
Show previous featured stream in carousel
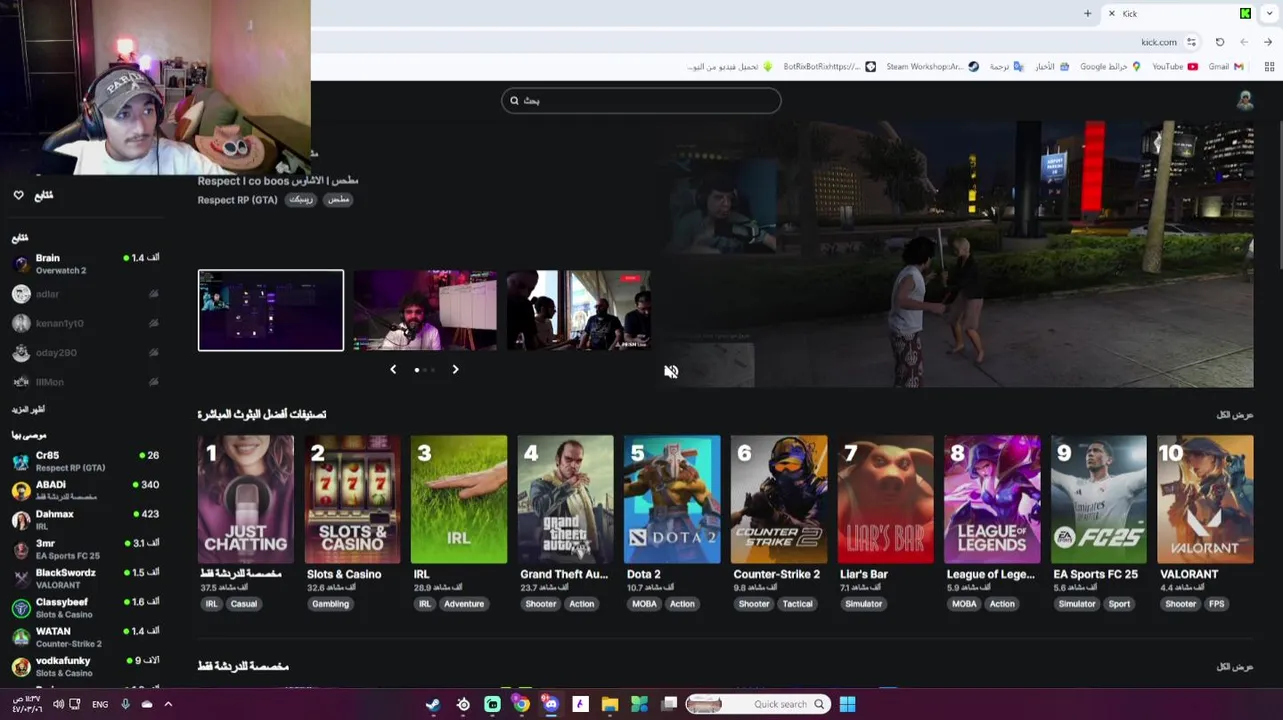pyautogui.click(x=393, y=369)
